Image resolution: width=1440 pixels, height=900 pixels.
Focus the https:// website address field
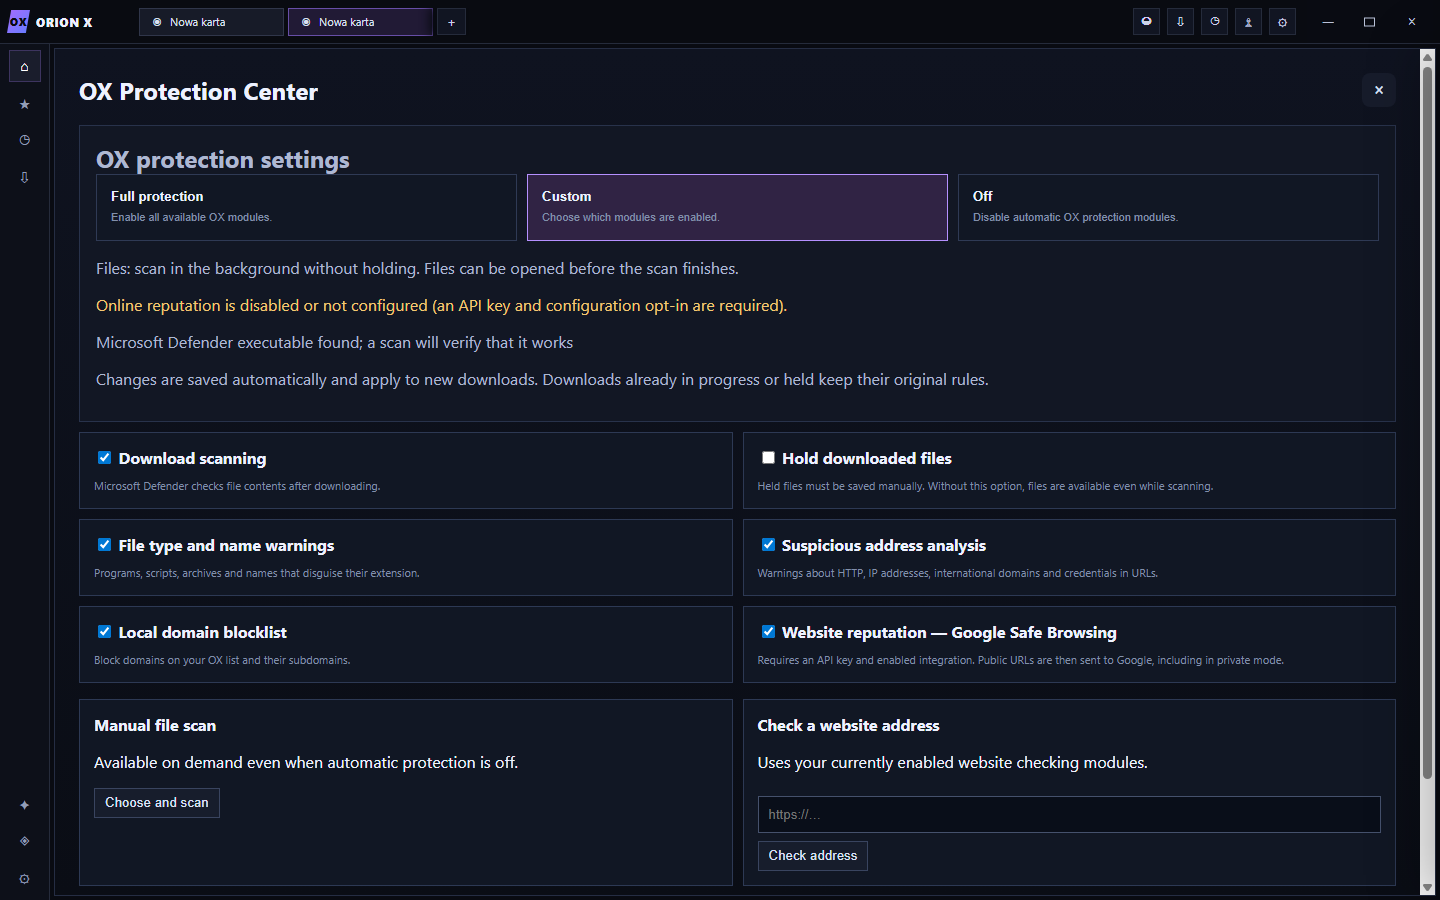click(1069, 814)
